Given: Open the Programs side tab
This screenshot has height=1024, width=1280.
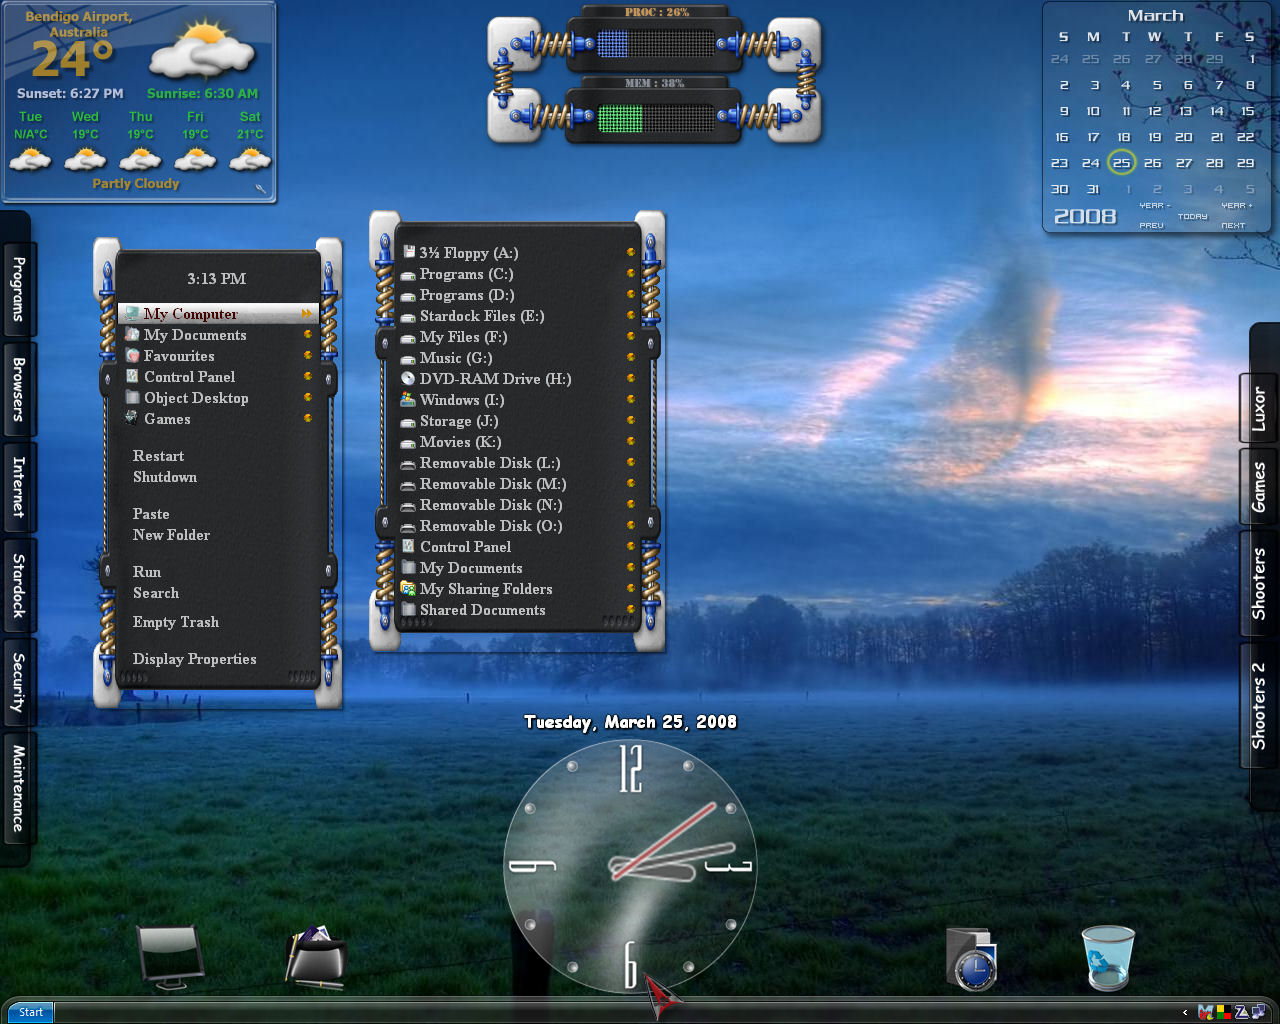Looking at the screenshot, I should (19, 289).
